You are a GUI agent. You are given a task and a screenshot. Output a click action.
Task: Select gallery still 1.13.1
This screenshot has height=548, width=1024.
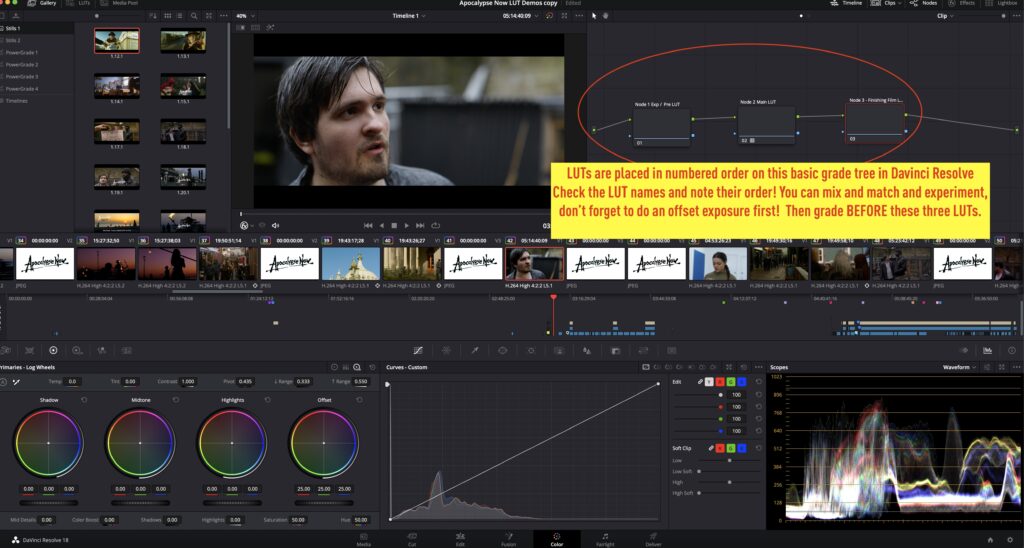184,40
